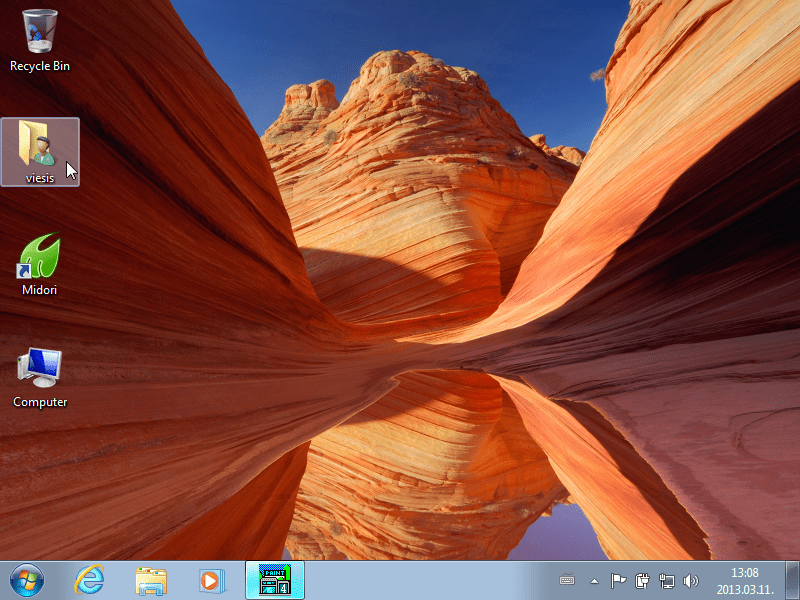Image resolution: width=800 pixels, height=600 pixels.
Task: Launch Internet Explorer from the taskbar
Action: (89, 580)
